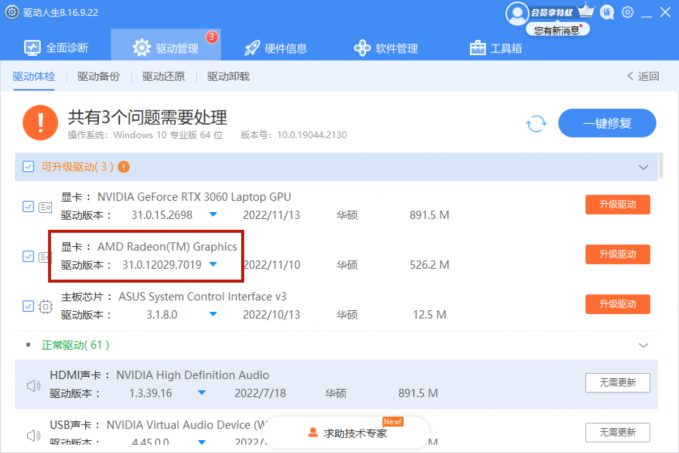This screenshot has height=453, width=679.
Task: Open version dropdown for NVIDIA Virtual Audio Device
Action: click(x=202, y=442)
